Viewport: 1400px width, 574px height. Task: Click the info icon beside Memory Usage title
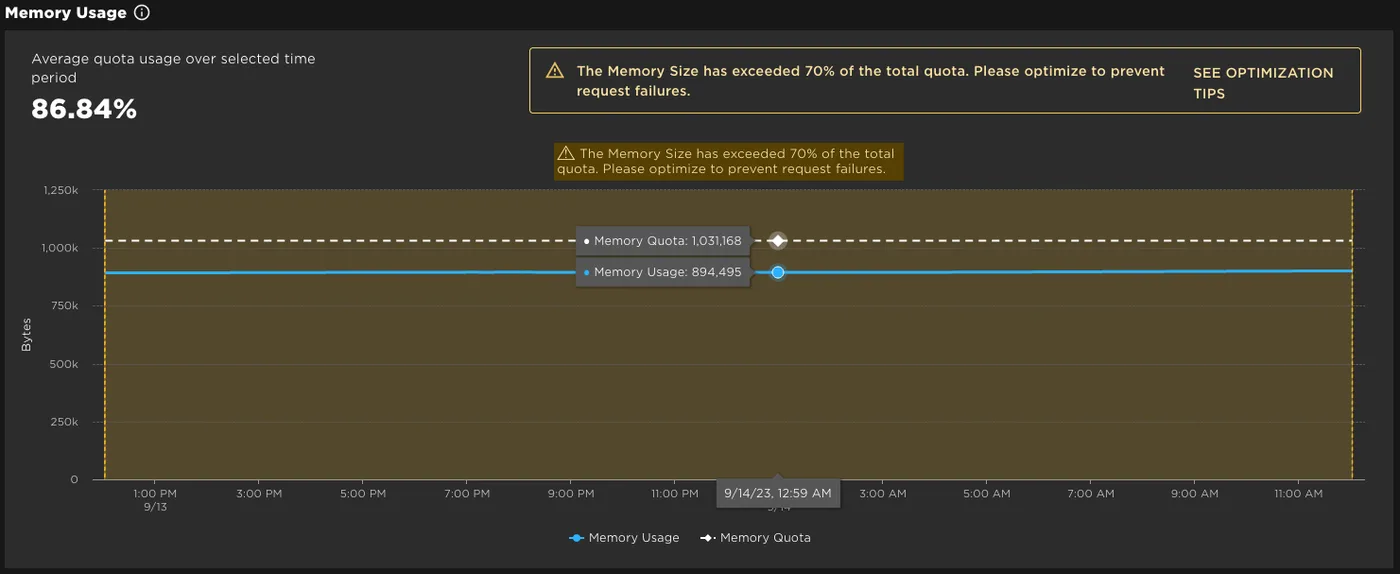pyautogui.click(x=142, y=13)
